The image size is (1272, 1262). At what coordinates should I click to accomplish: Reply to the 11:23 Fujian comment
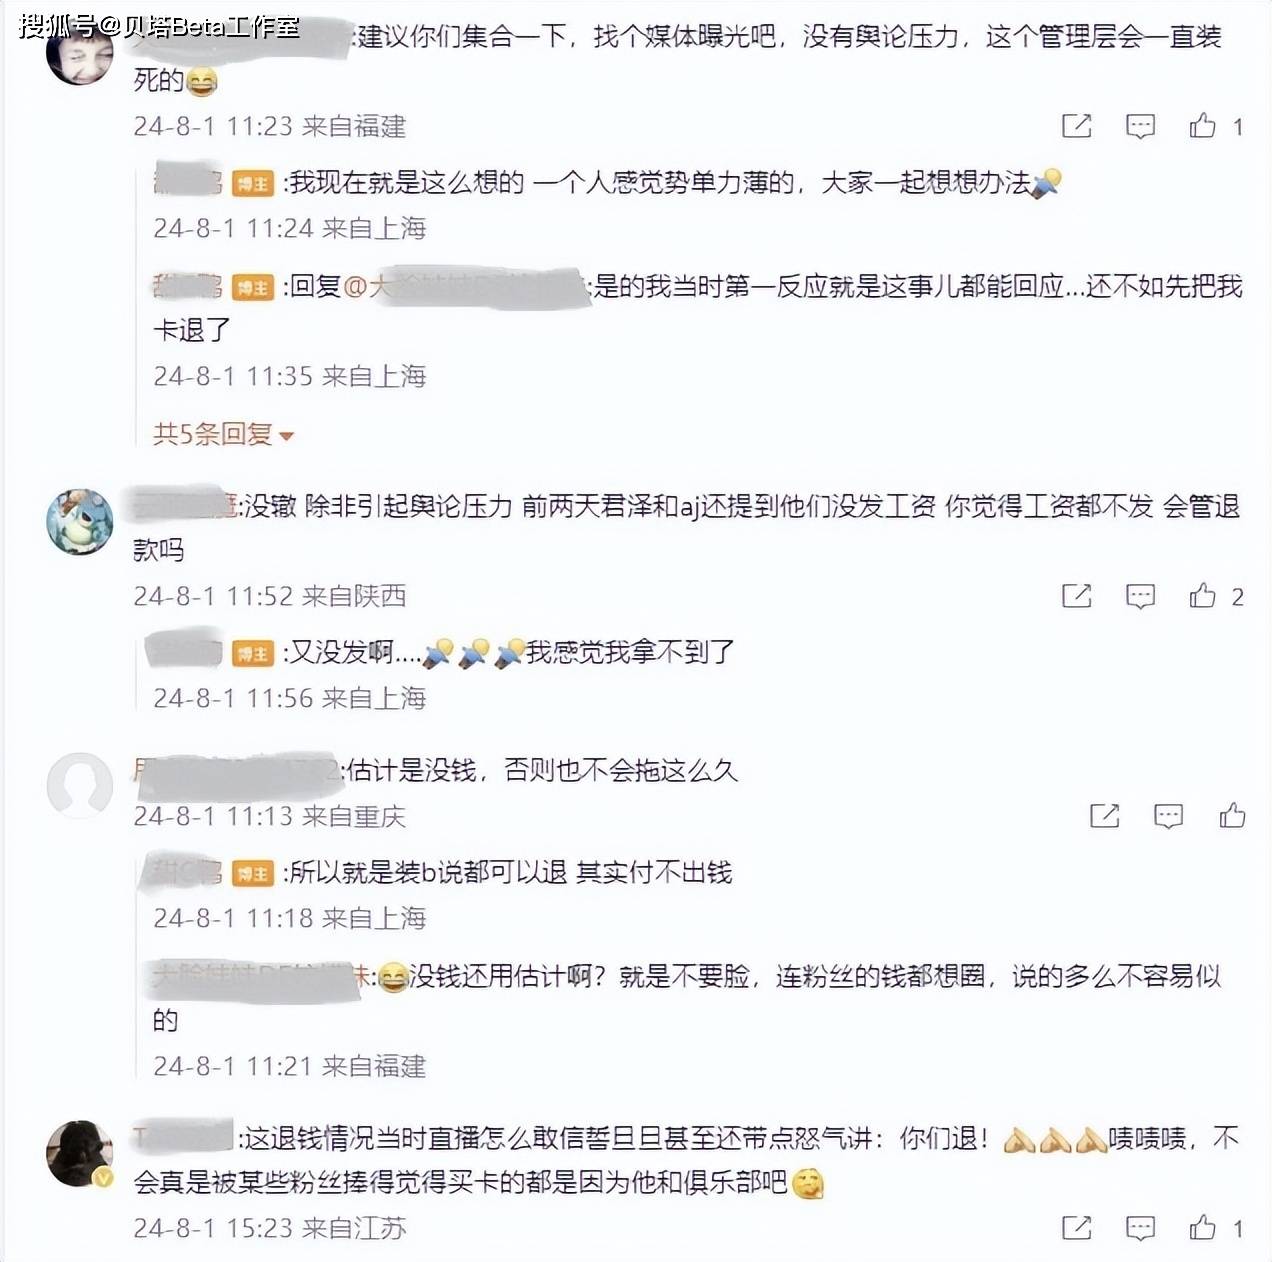[1140, 126]
